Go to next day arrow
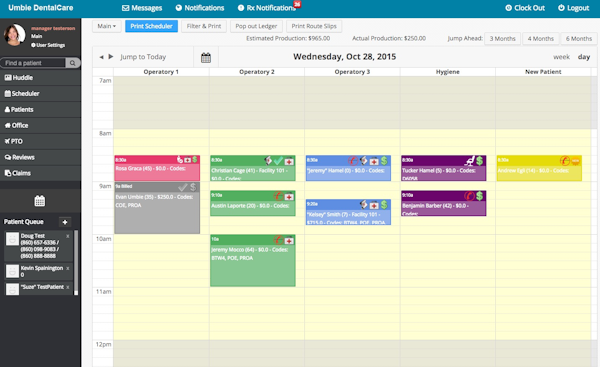 coord(111,57)
